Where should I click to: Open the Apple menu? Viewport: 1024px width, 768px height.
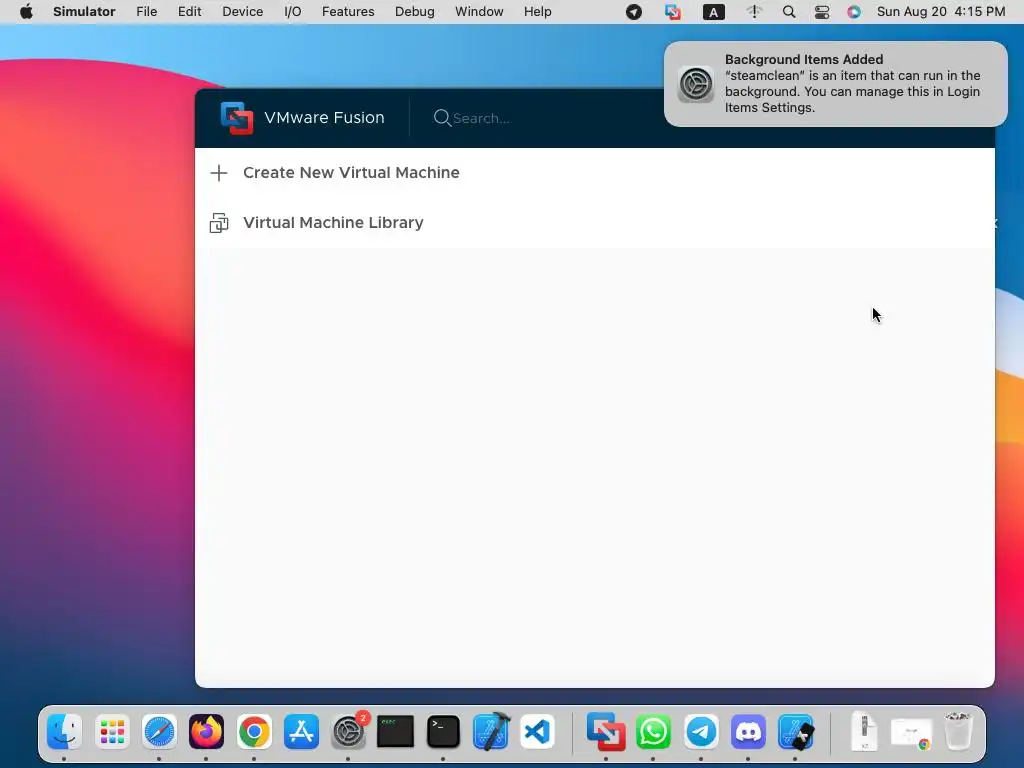[26, 12]
